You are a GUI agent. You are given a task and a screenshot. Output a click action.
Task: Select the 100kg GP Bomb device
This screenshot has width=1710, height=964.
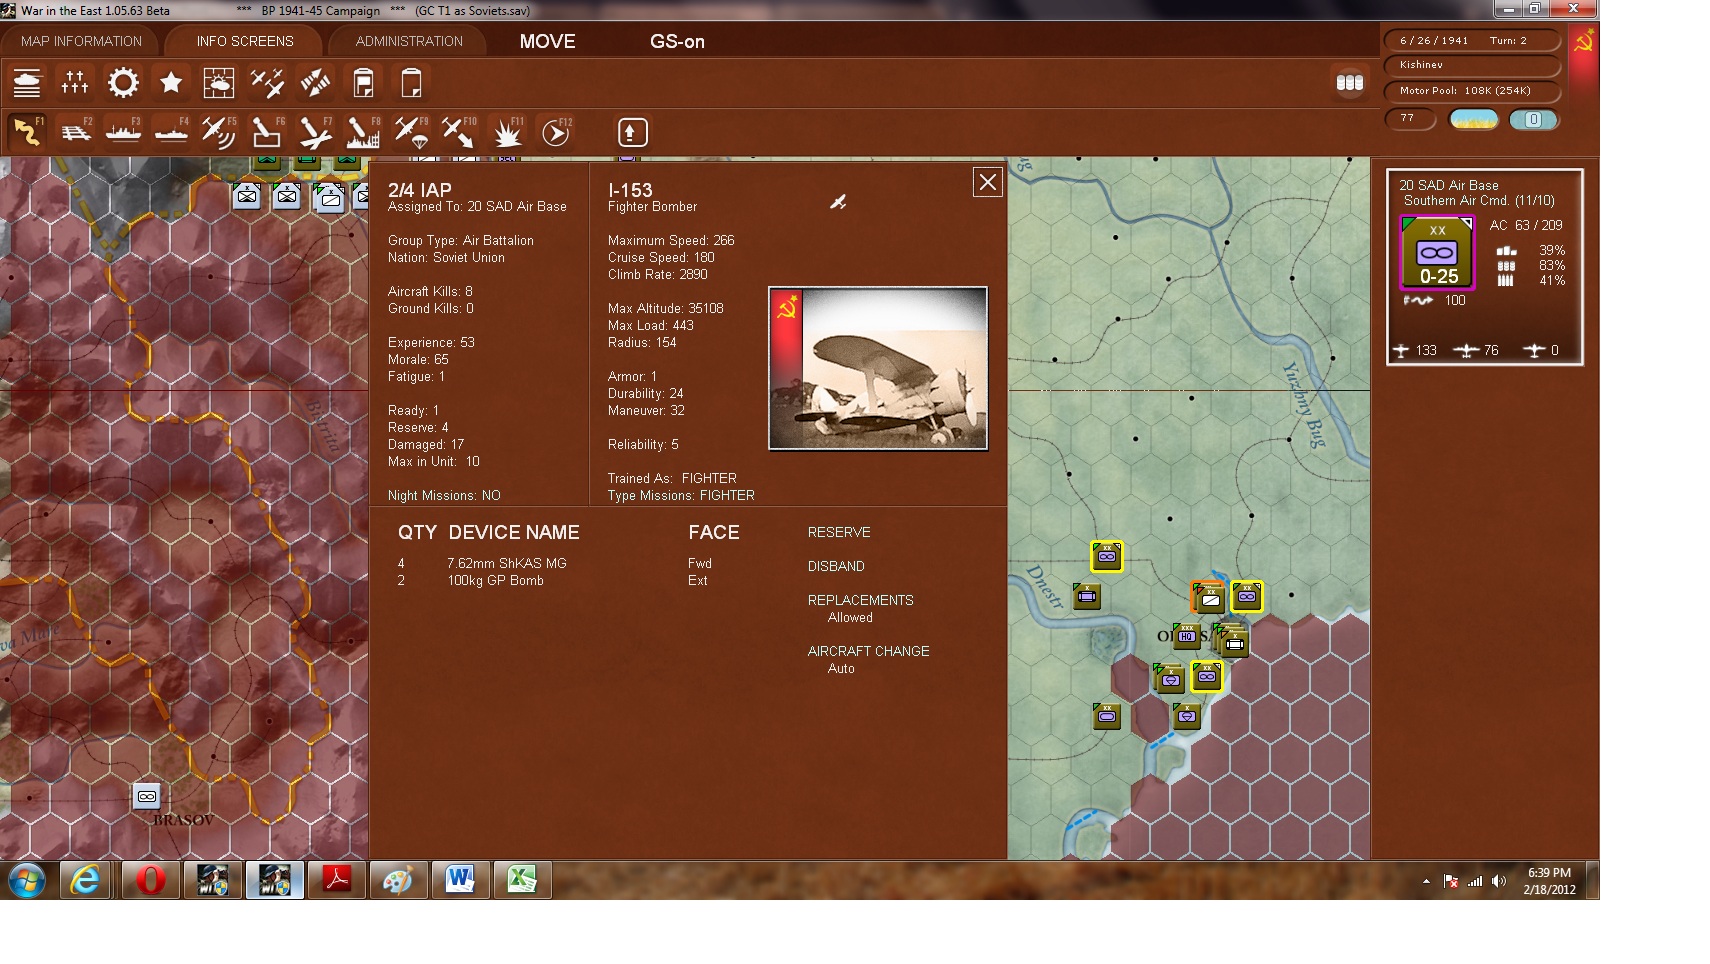(x=495, y=580)
